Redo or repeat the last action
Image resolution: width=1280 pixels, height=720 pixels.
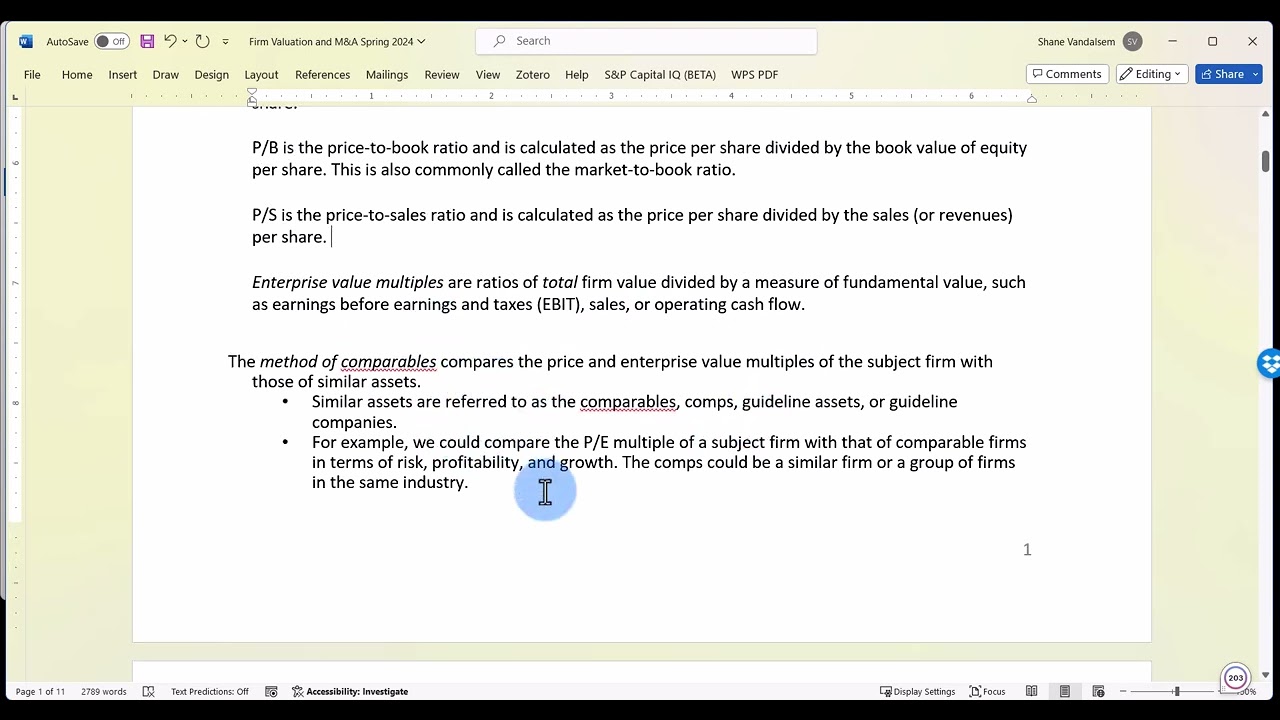click(x=202, y=41)
